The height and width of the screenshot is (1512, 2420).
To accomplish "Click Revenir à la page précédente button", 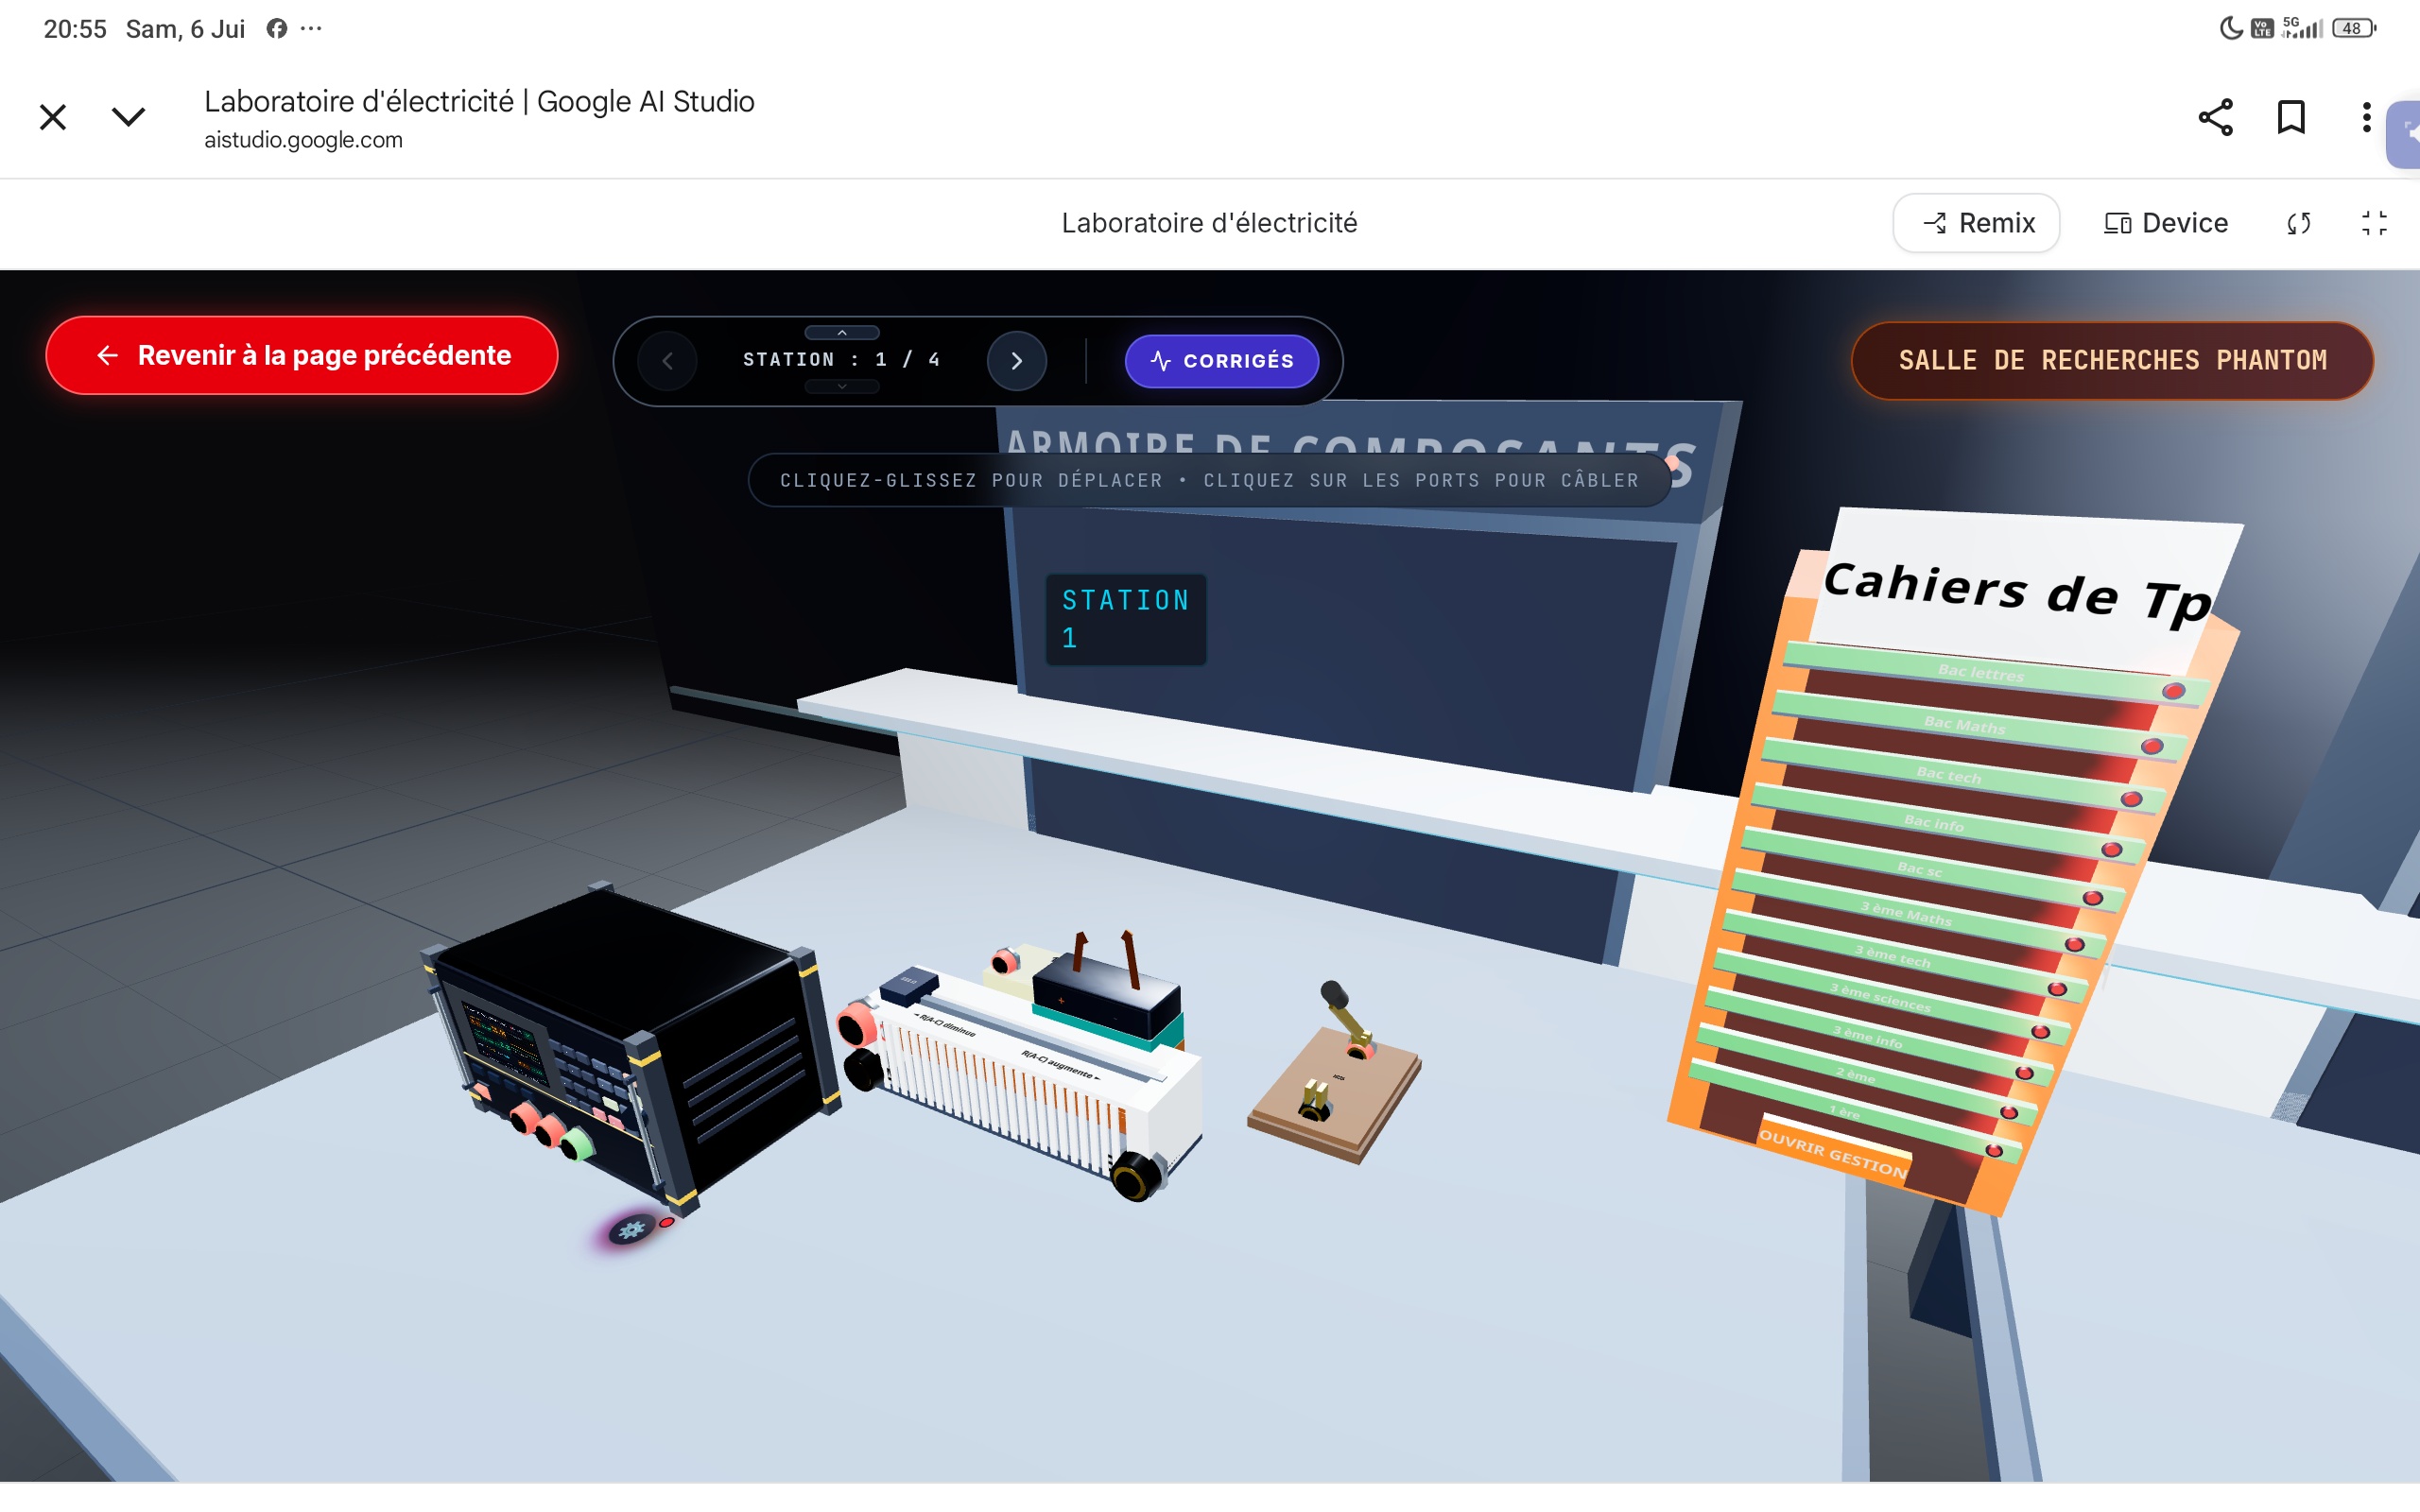I will point(301,356).
